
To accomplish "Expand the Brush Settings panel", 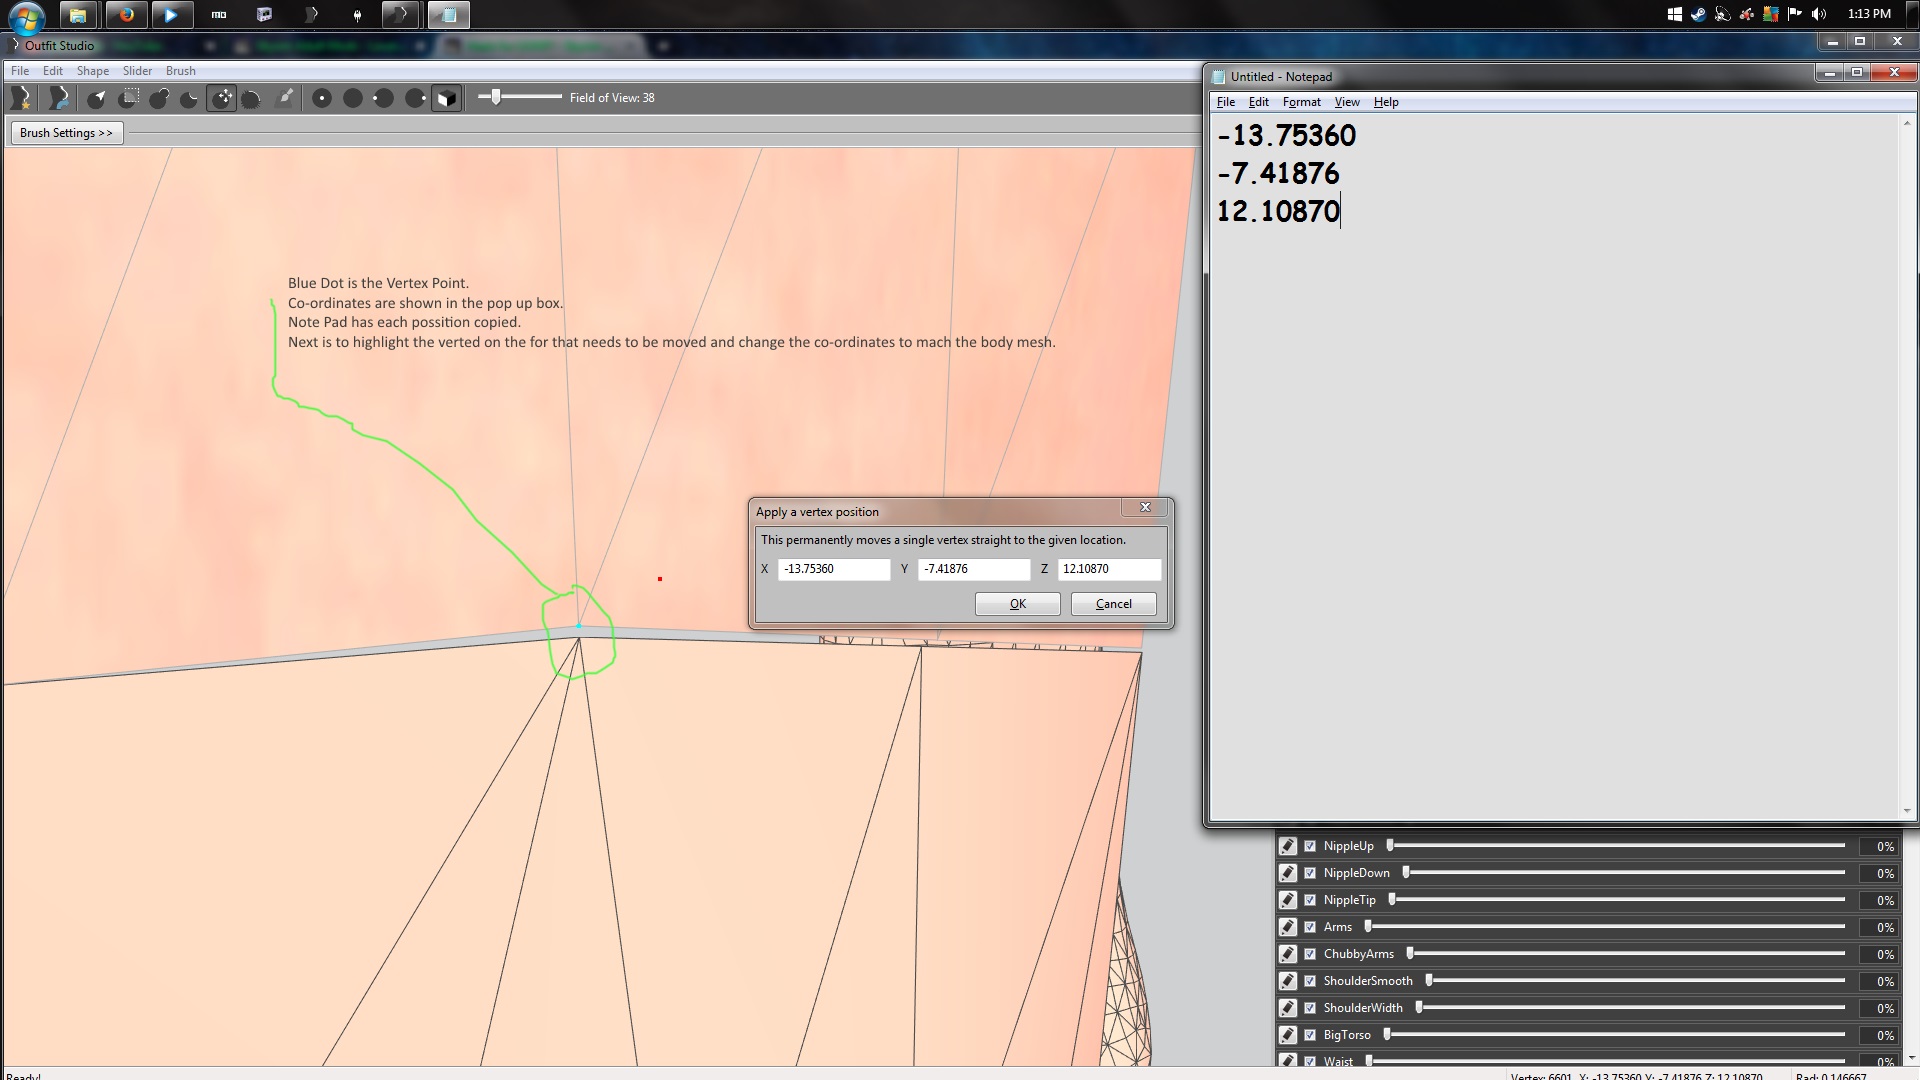I will [x=66, y=133].
